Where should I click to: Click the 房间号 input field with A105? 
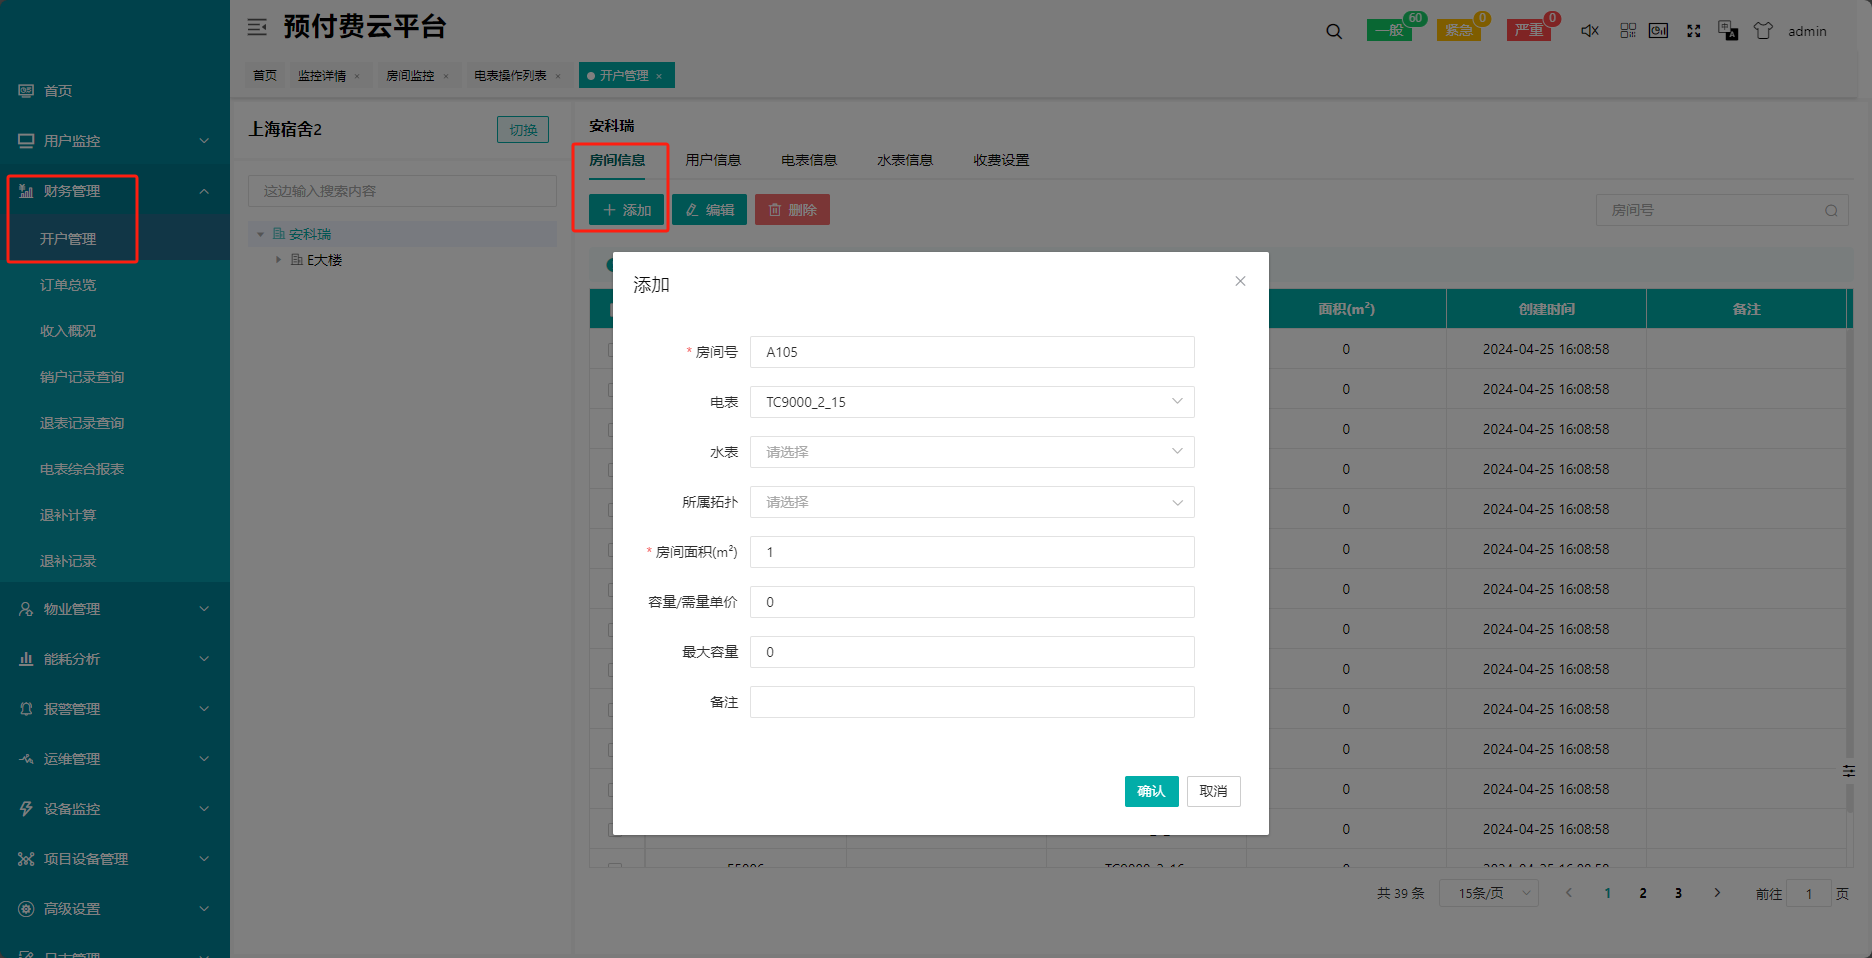(971, 352)
